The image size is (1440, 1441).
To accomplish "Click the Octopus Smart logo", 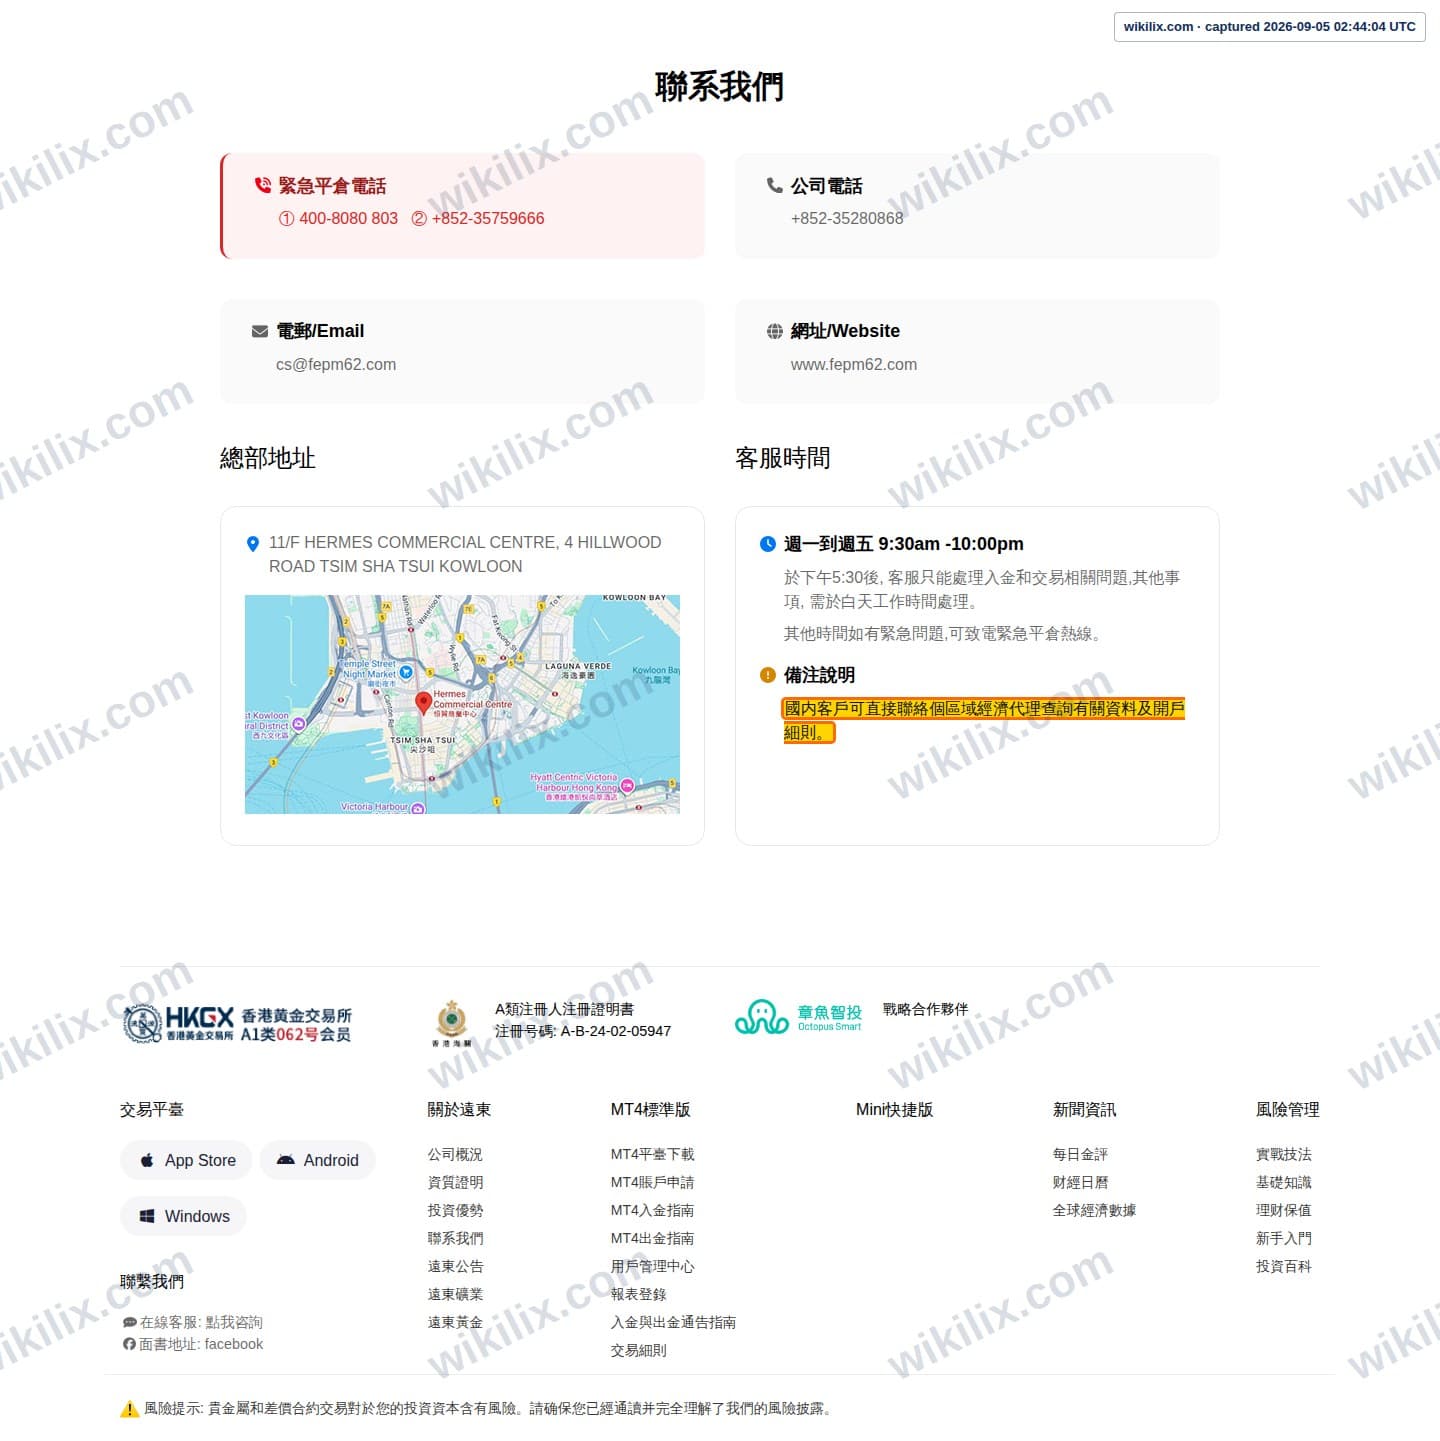I will tap(798, 1017).
